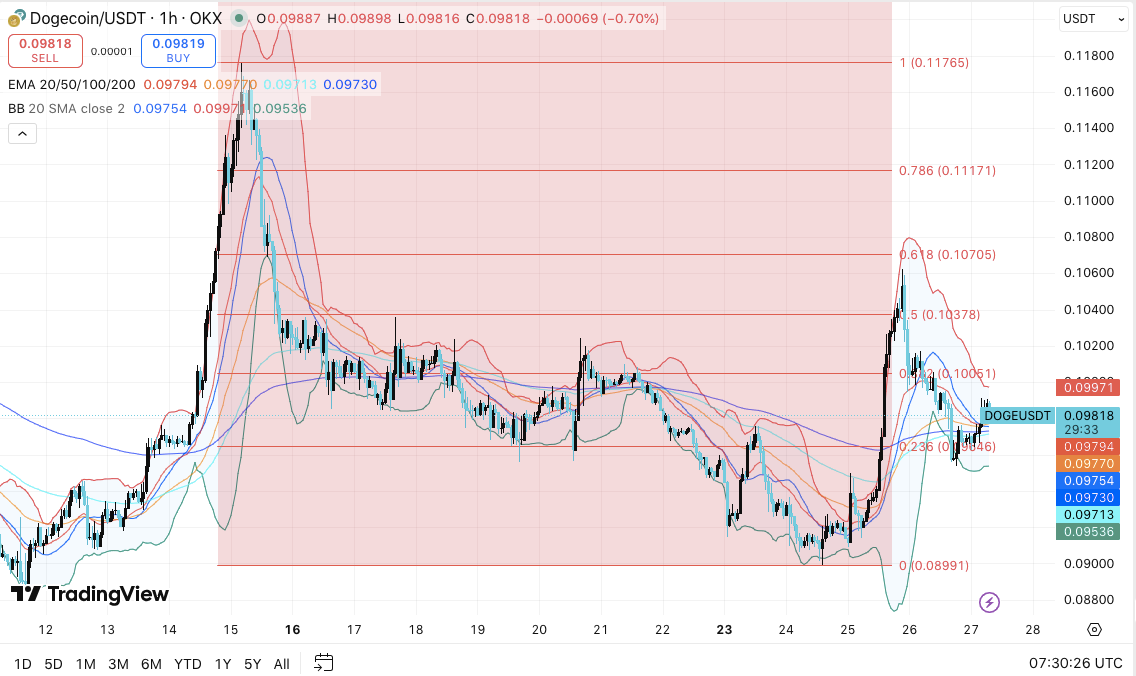
Task: Select the 1D time range
Action: pyautogui.click(x=22, y=664)
